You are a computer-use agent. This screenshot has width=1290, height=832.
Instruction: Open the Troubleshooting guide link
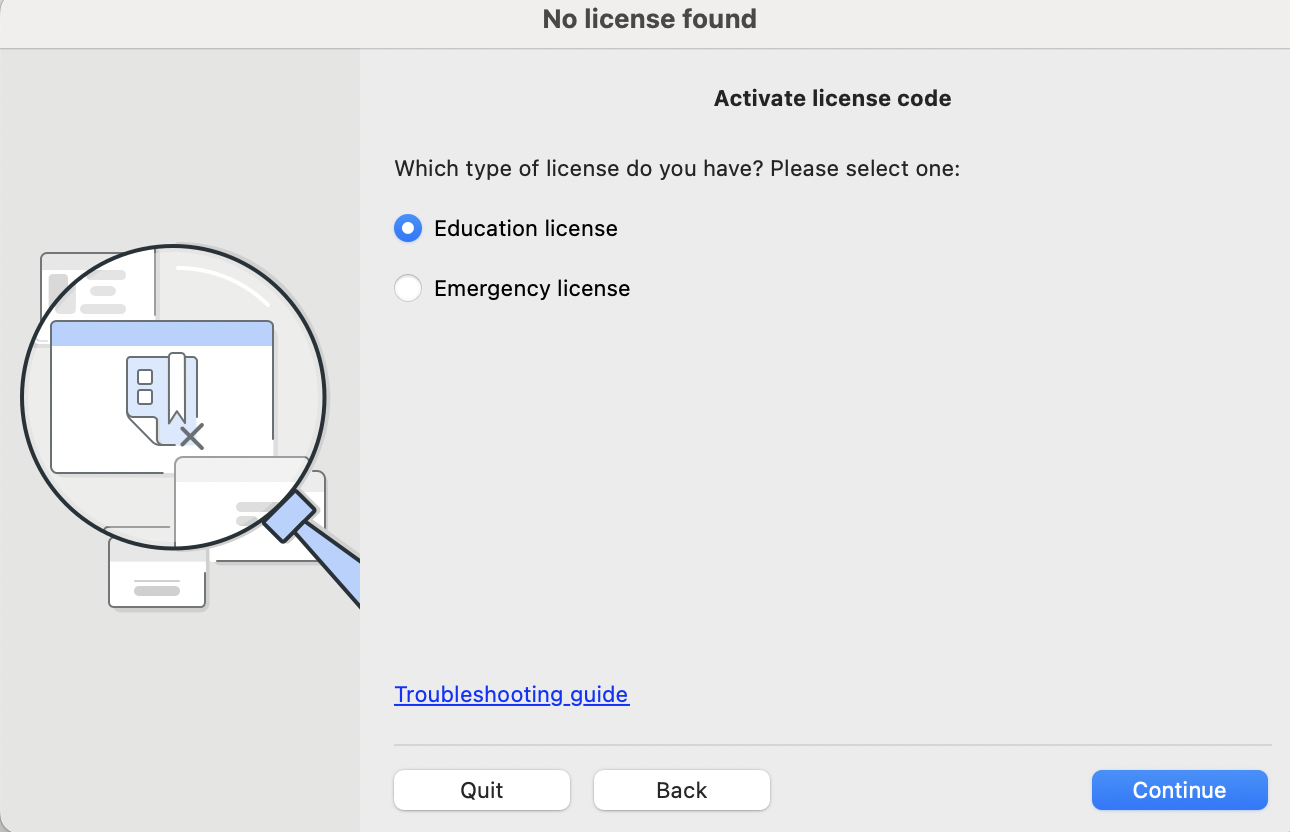pyautogui.click(x=511, y=695)
